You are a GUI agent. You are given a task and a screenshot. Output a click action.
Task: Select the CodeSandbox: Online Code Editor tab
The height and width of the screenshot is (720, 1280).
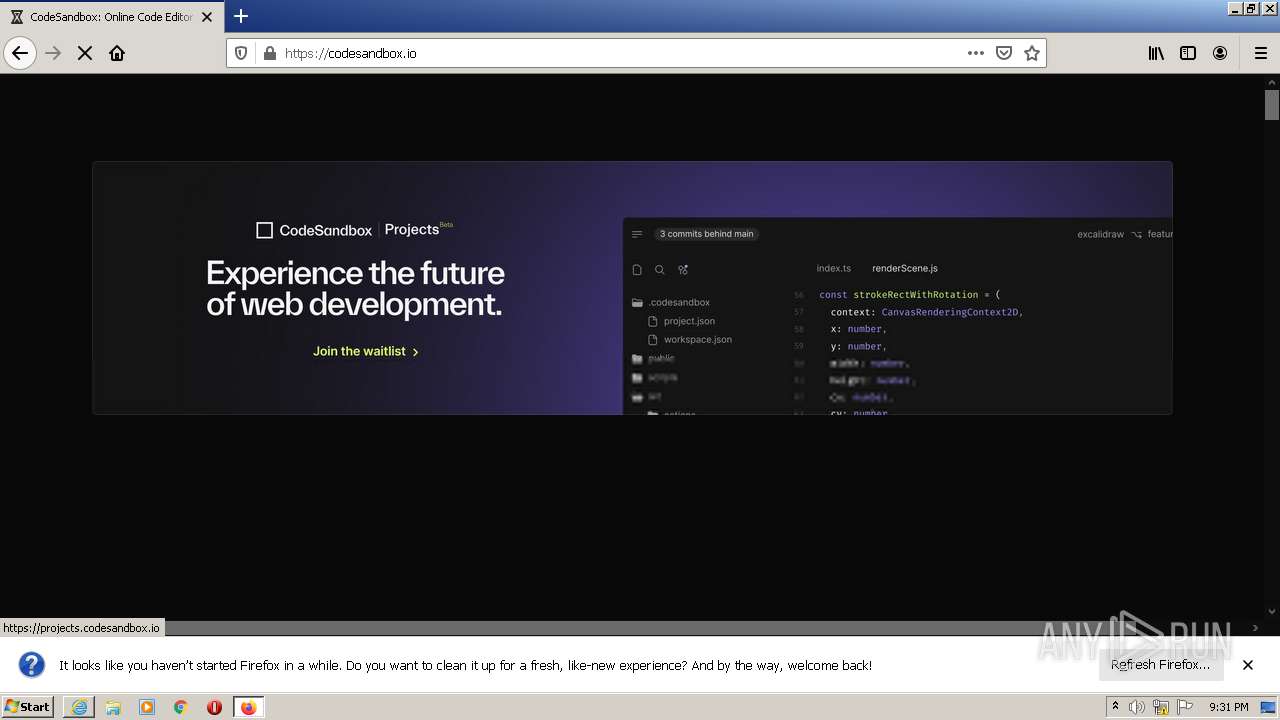[x=111, y=17]
